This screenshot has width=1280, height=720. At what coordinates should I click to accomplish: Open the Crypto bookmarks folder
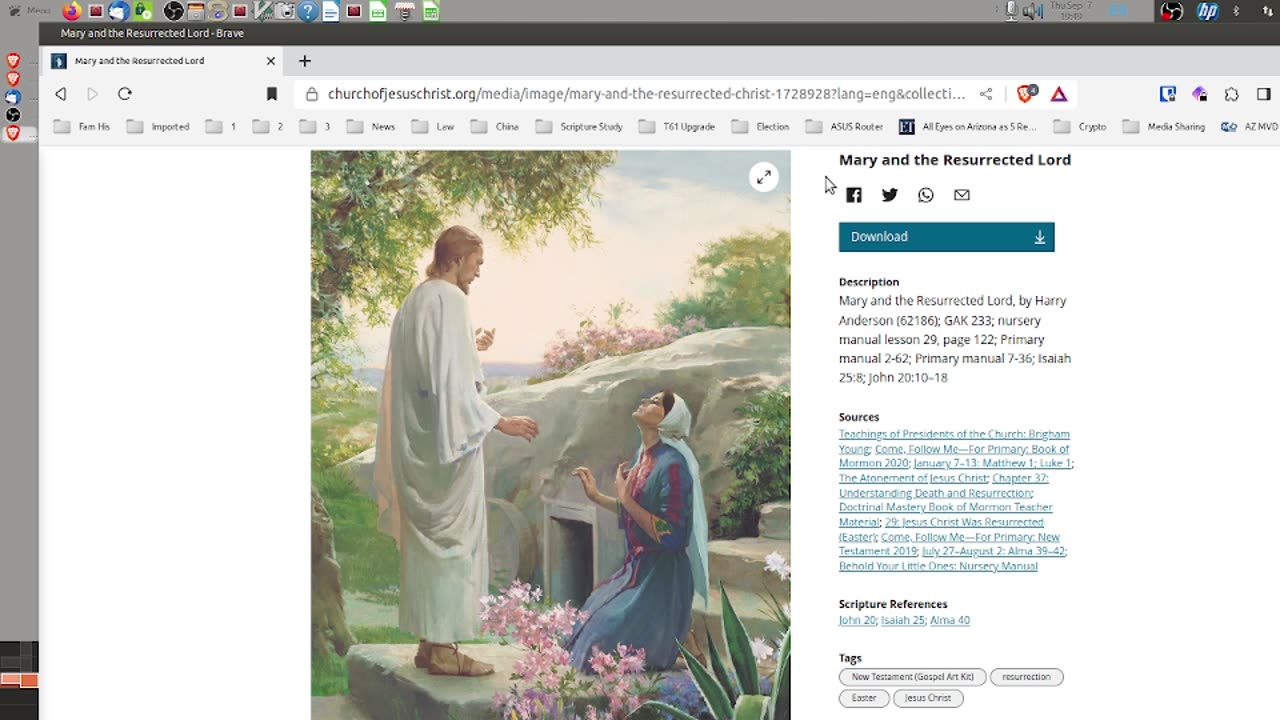pyautogui.click(x=1080, y=127)
